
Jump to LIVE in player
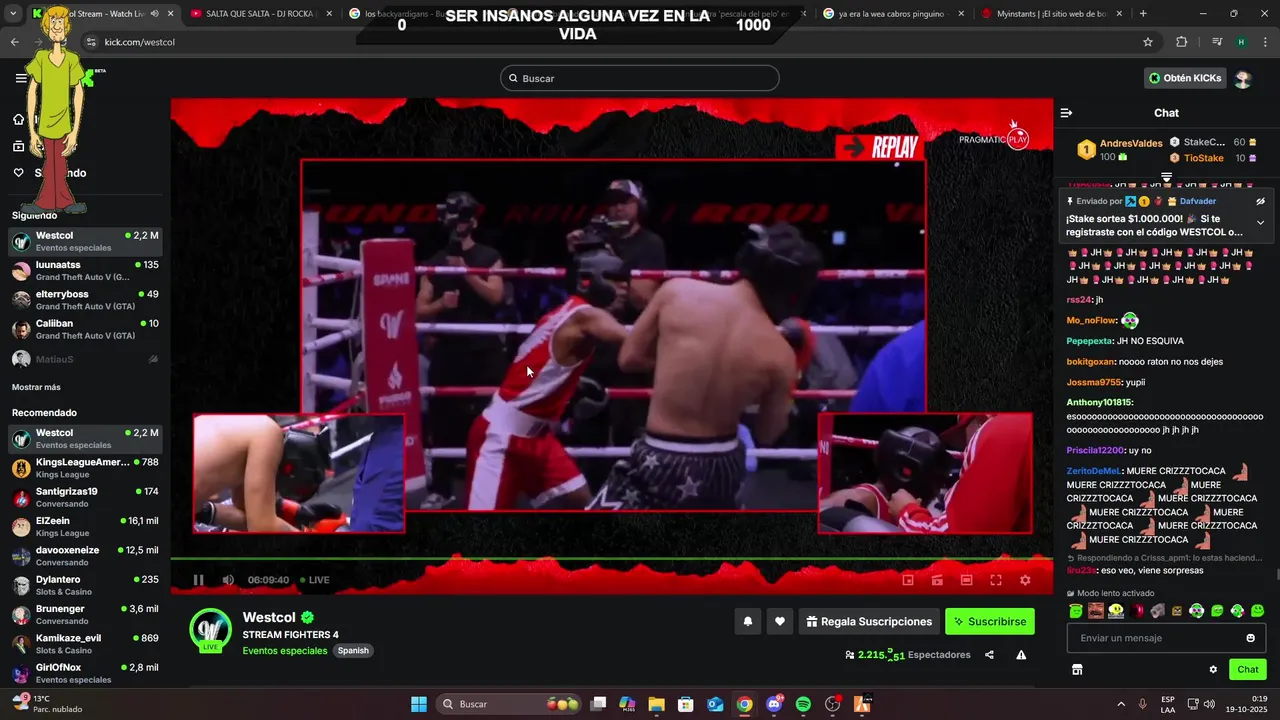click(x=314, y=580)
